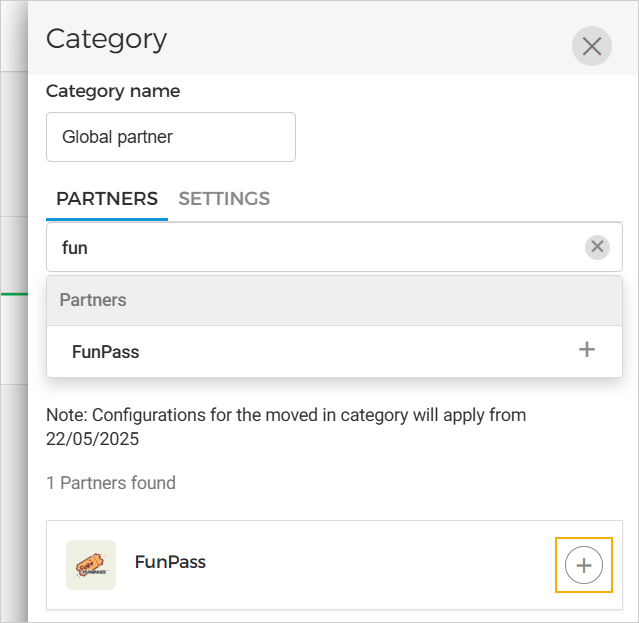Click the Category panel title
This screenshot has height=623, width=639.
click(107, 39)
